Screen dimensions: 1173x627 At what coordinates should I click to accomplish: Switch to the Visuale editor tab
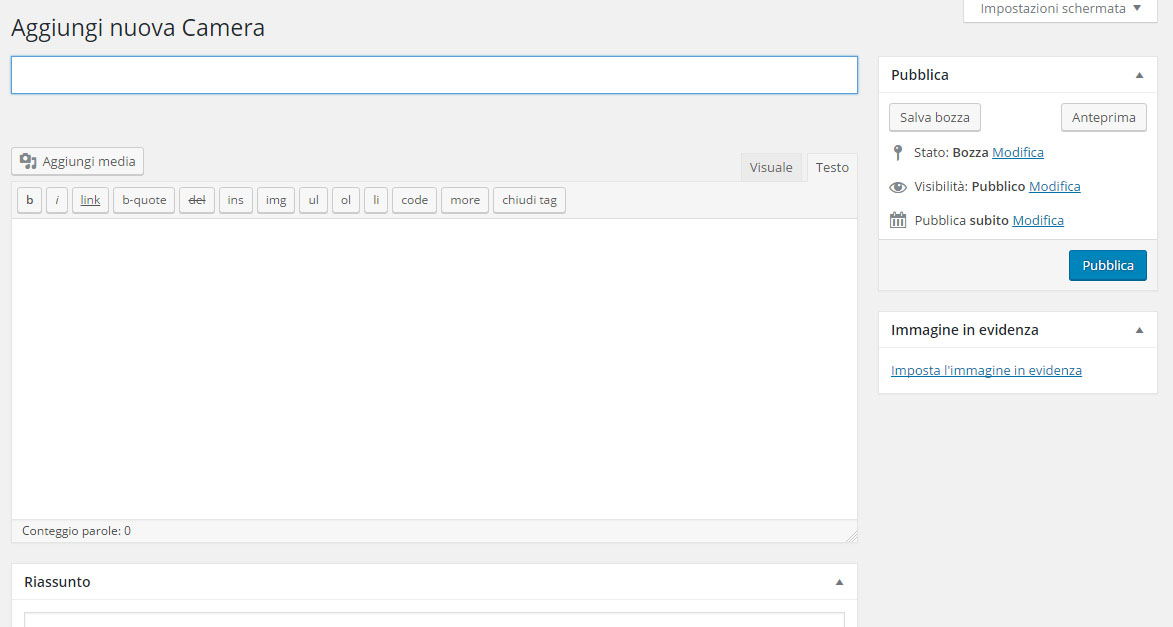click(x=771, y=167)
